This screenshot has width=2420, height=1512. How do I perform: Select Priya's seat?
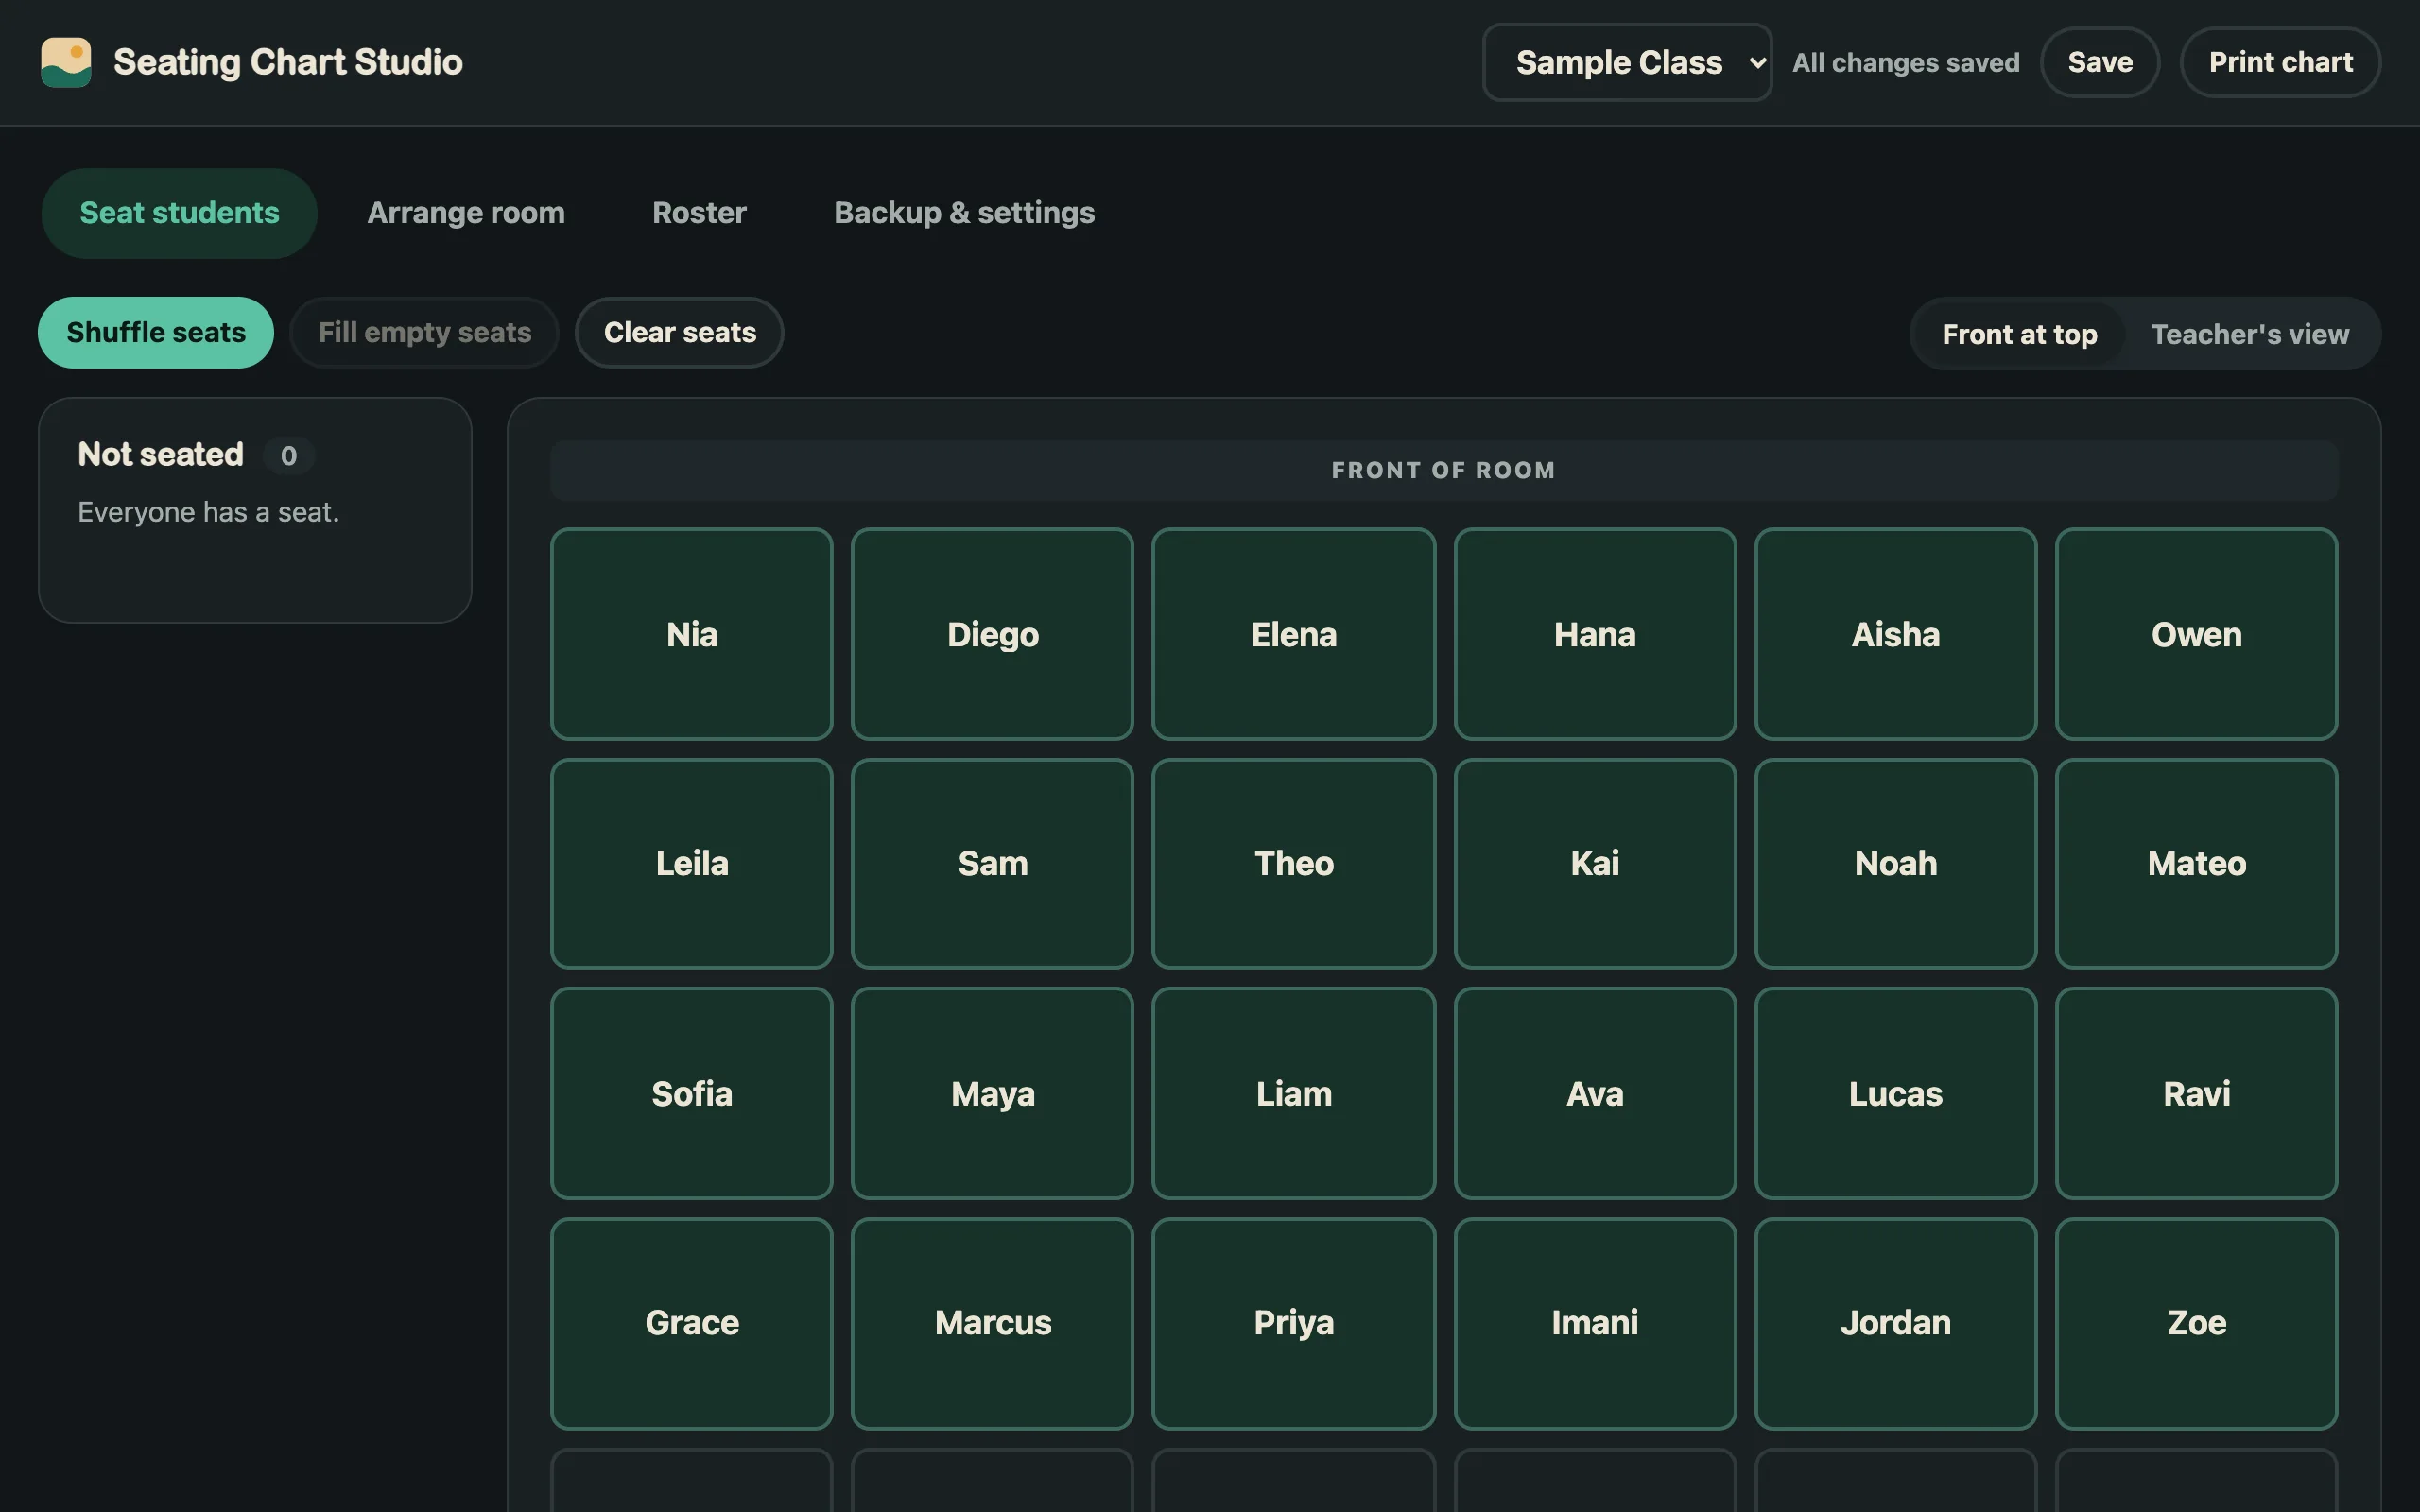coord(1293,1323)
